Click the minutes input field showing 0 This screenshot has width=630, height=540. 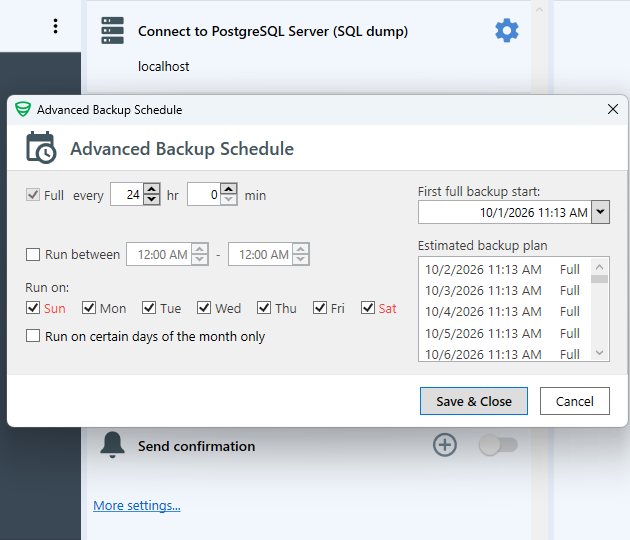click(x=204, y=194)
